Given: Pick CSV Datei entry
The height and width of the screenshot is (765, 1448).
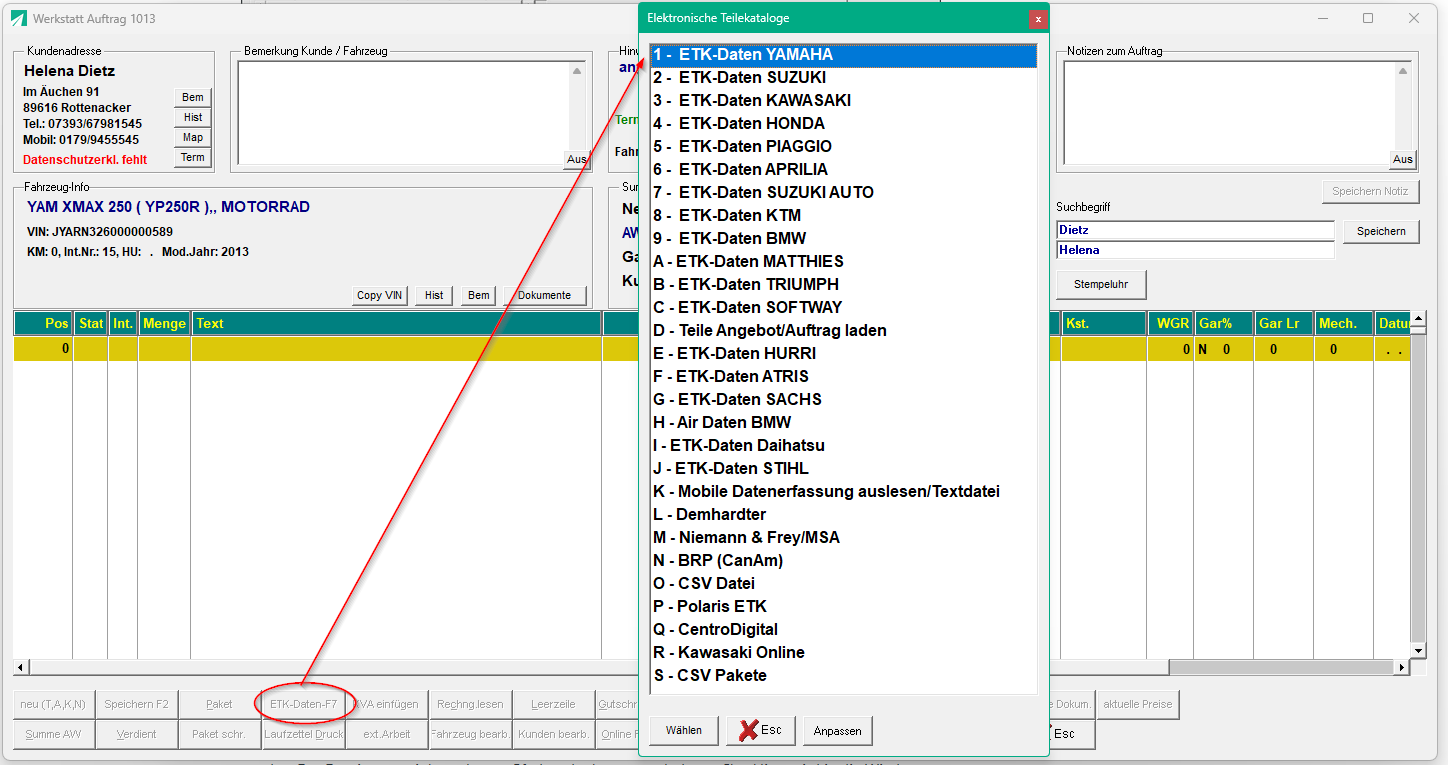Looking at the screenshot, I should (x=843, y=584).
